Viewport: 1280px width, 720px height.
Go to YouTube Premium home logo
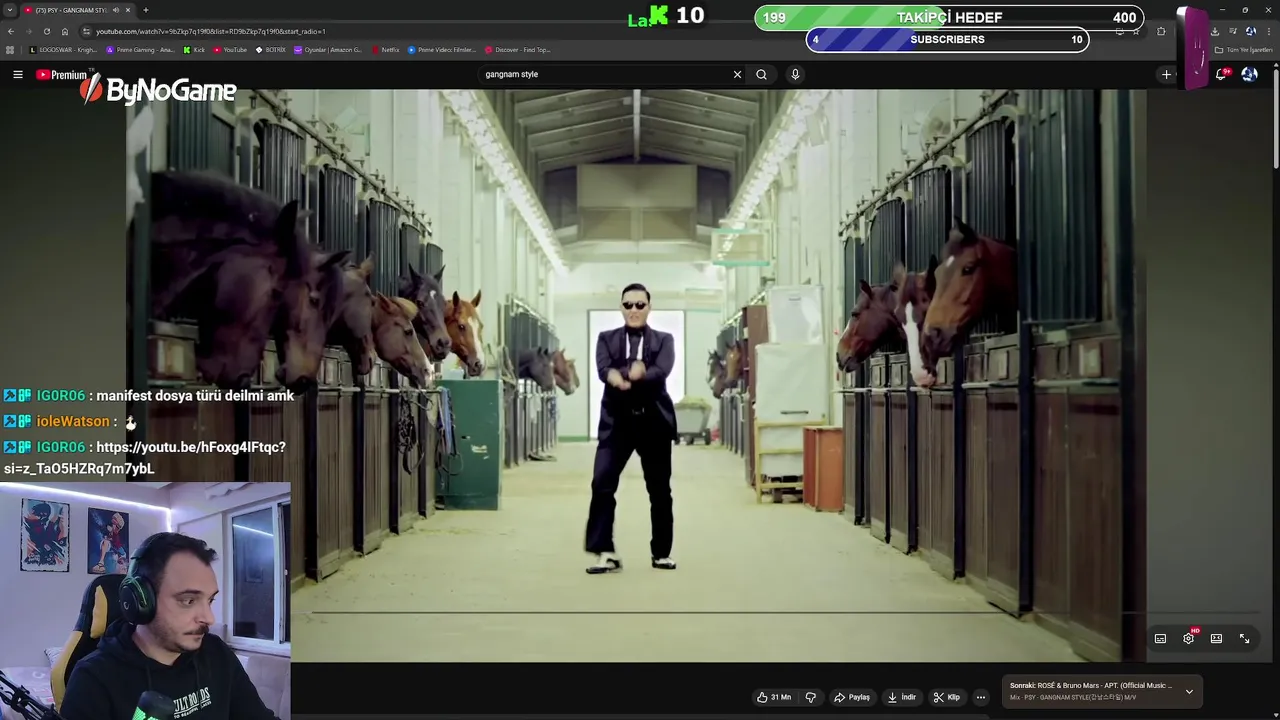(62, 74)
